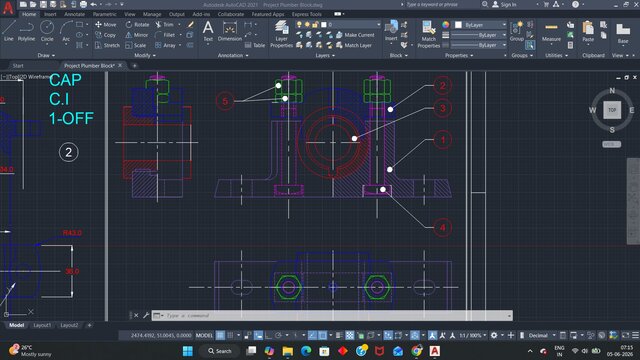Click Make Current layer button

(355, 35)
